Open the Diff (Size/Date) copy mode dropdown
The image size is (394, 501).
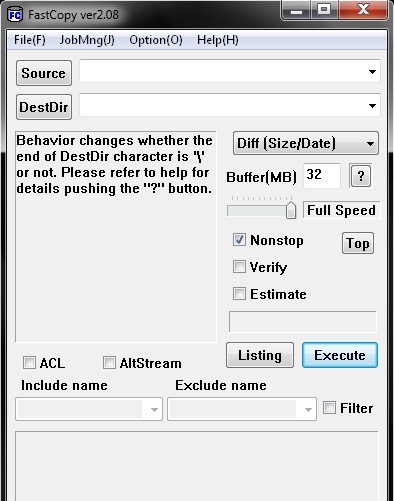[x=306, y=143]
